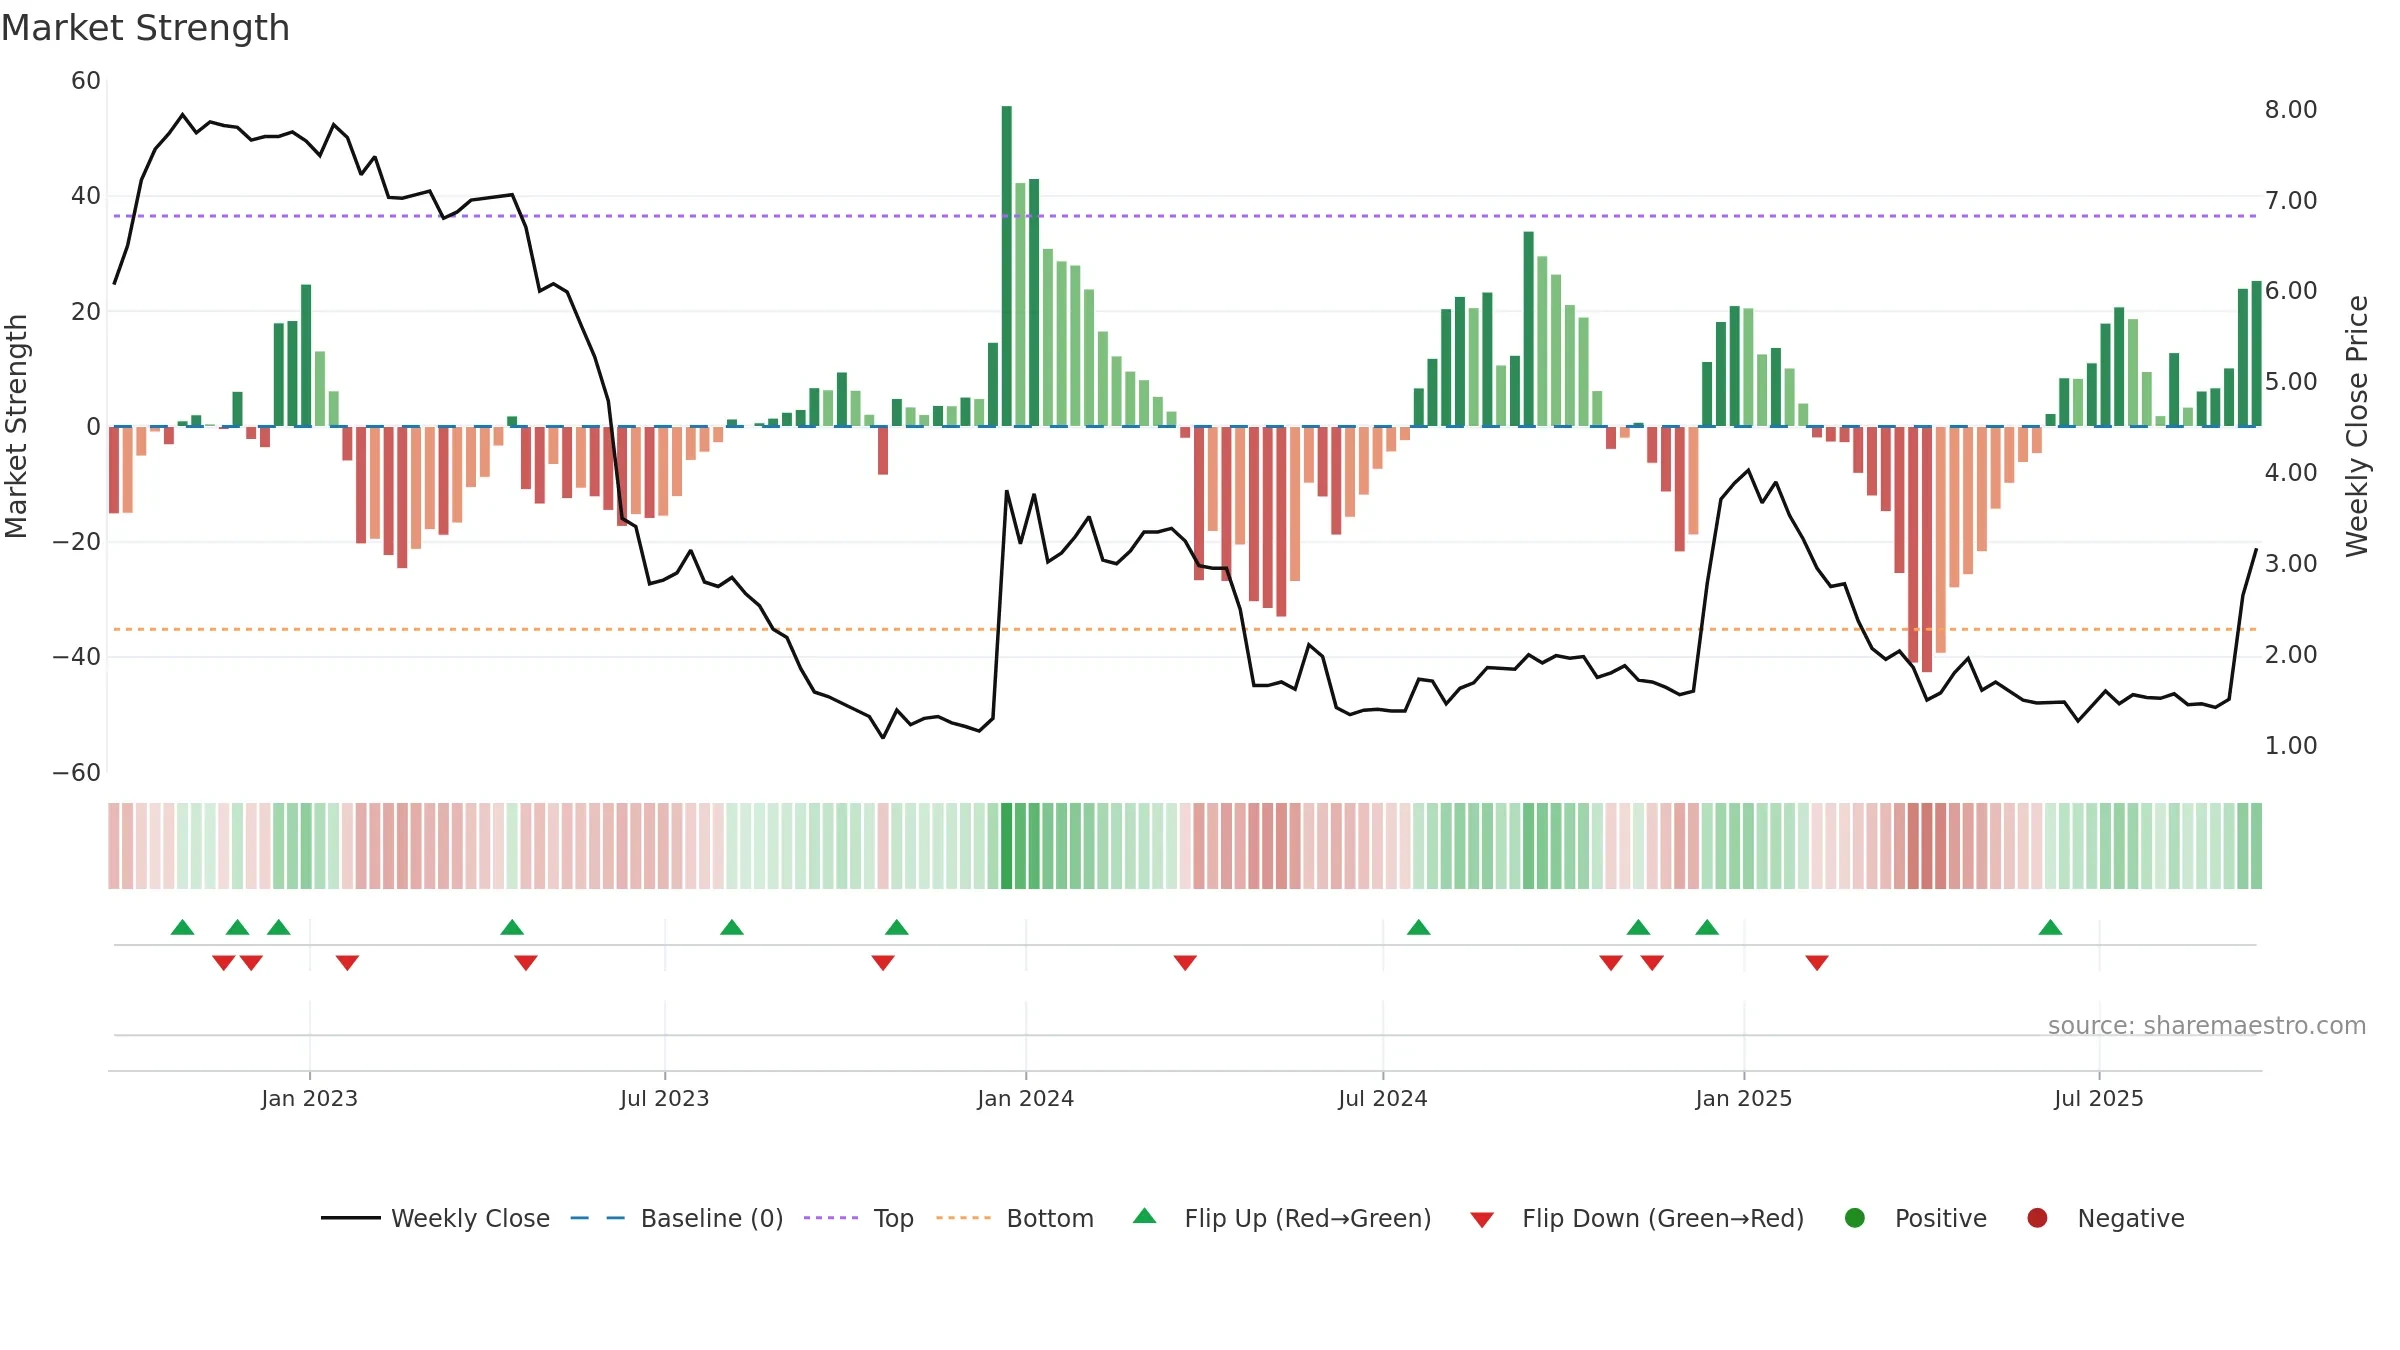
Task: Click the 8.00 price axis label
Action: click(2291, 110)
